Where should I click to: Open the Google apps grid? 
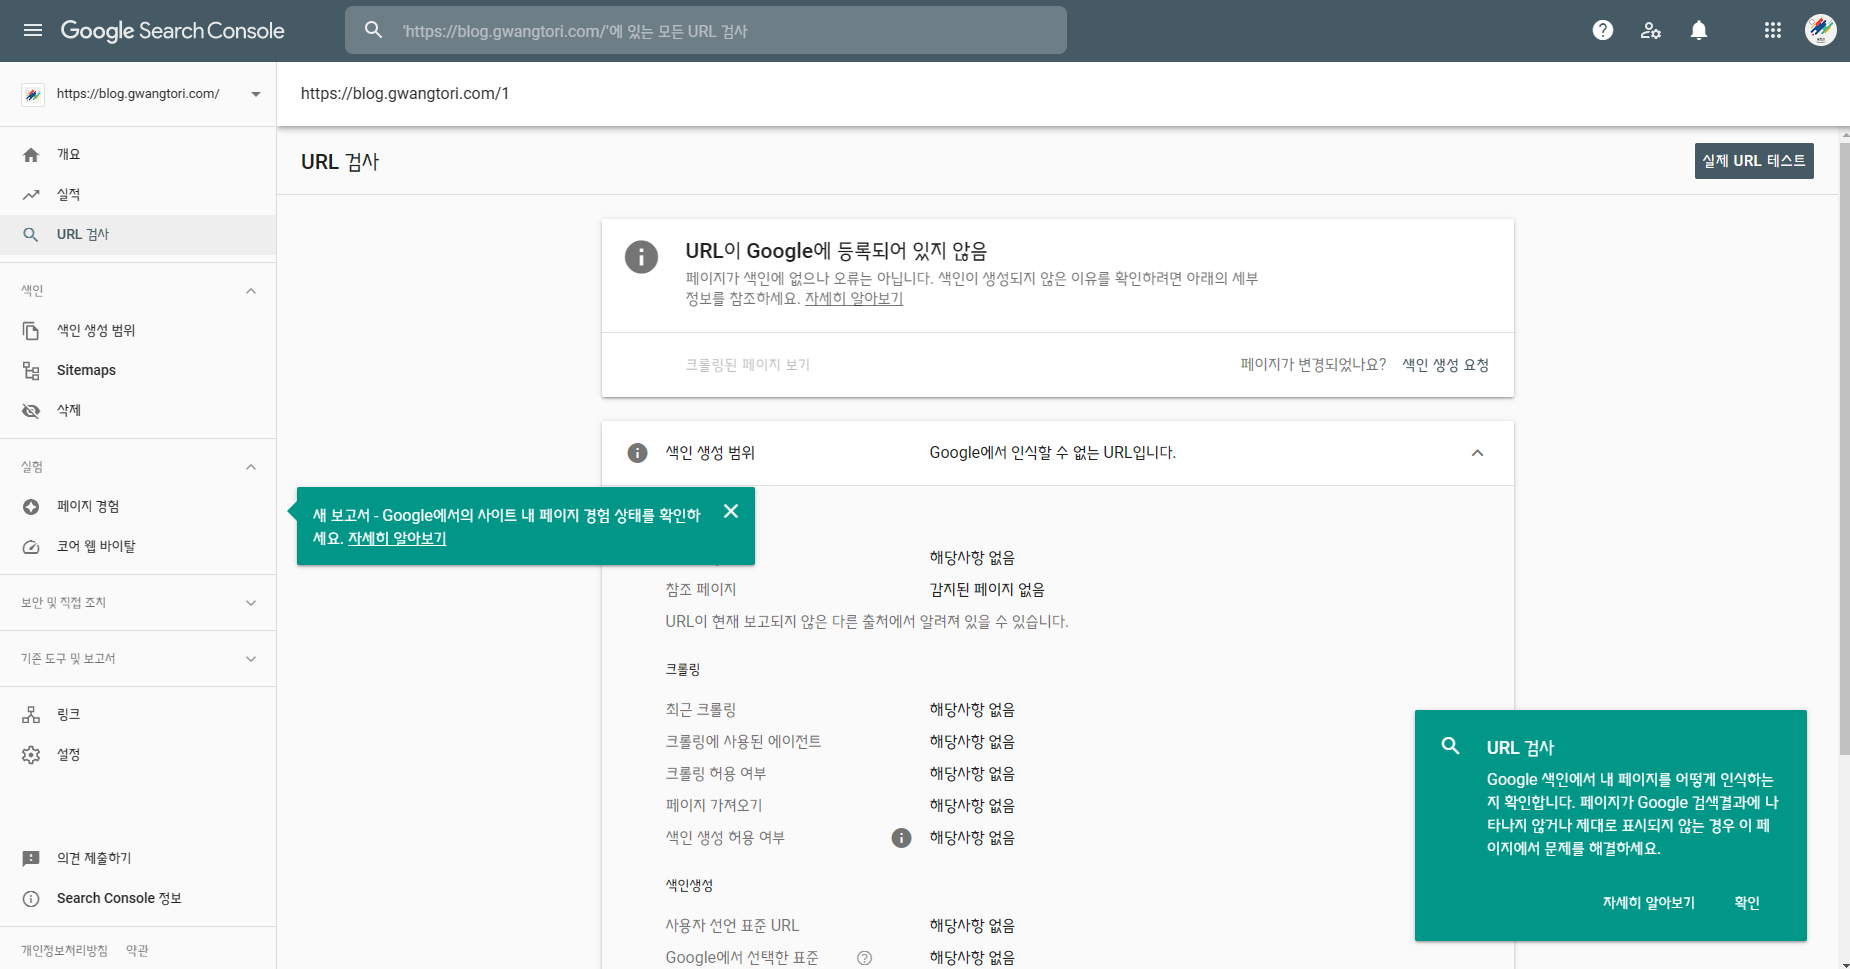(x=1773, y=30)
